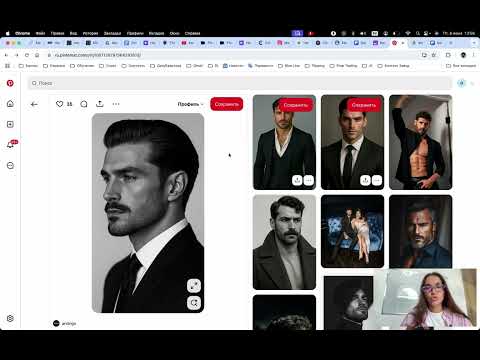Open the dancing couple pin

[353, 231]
